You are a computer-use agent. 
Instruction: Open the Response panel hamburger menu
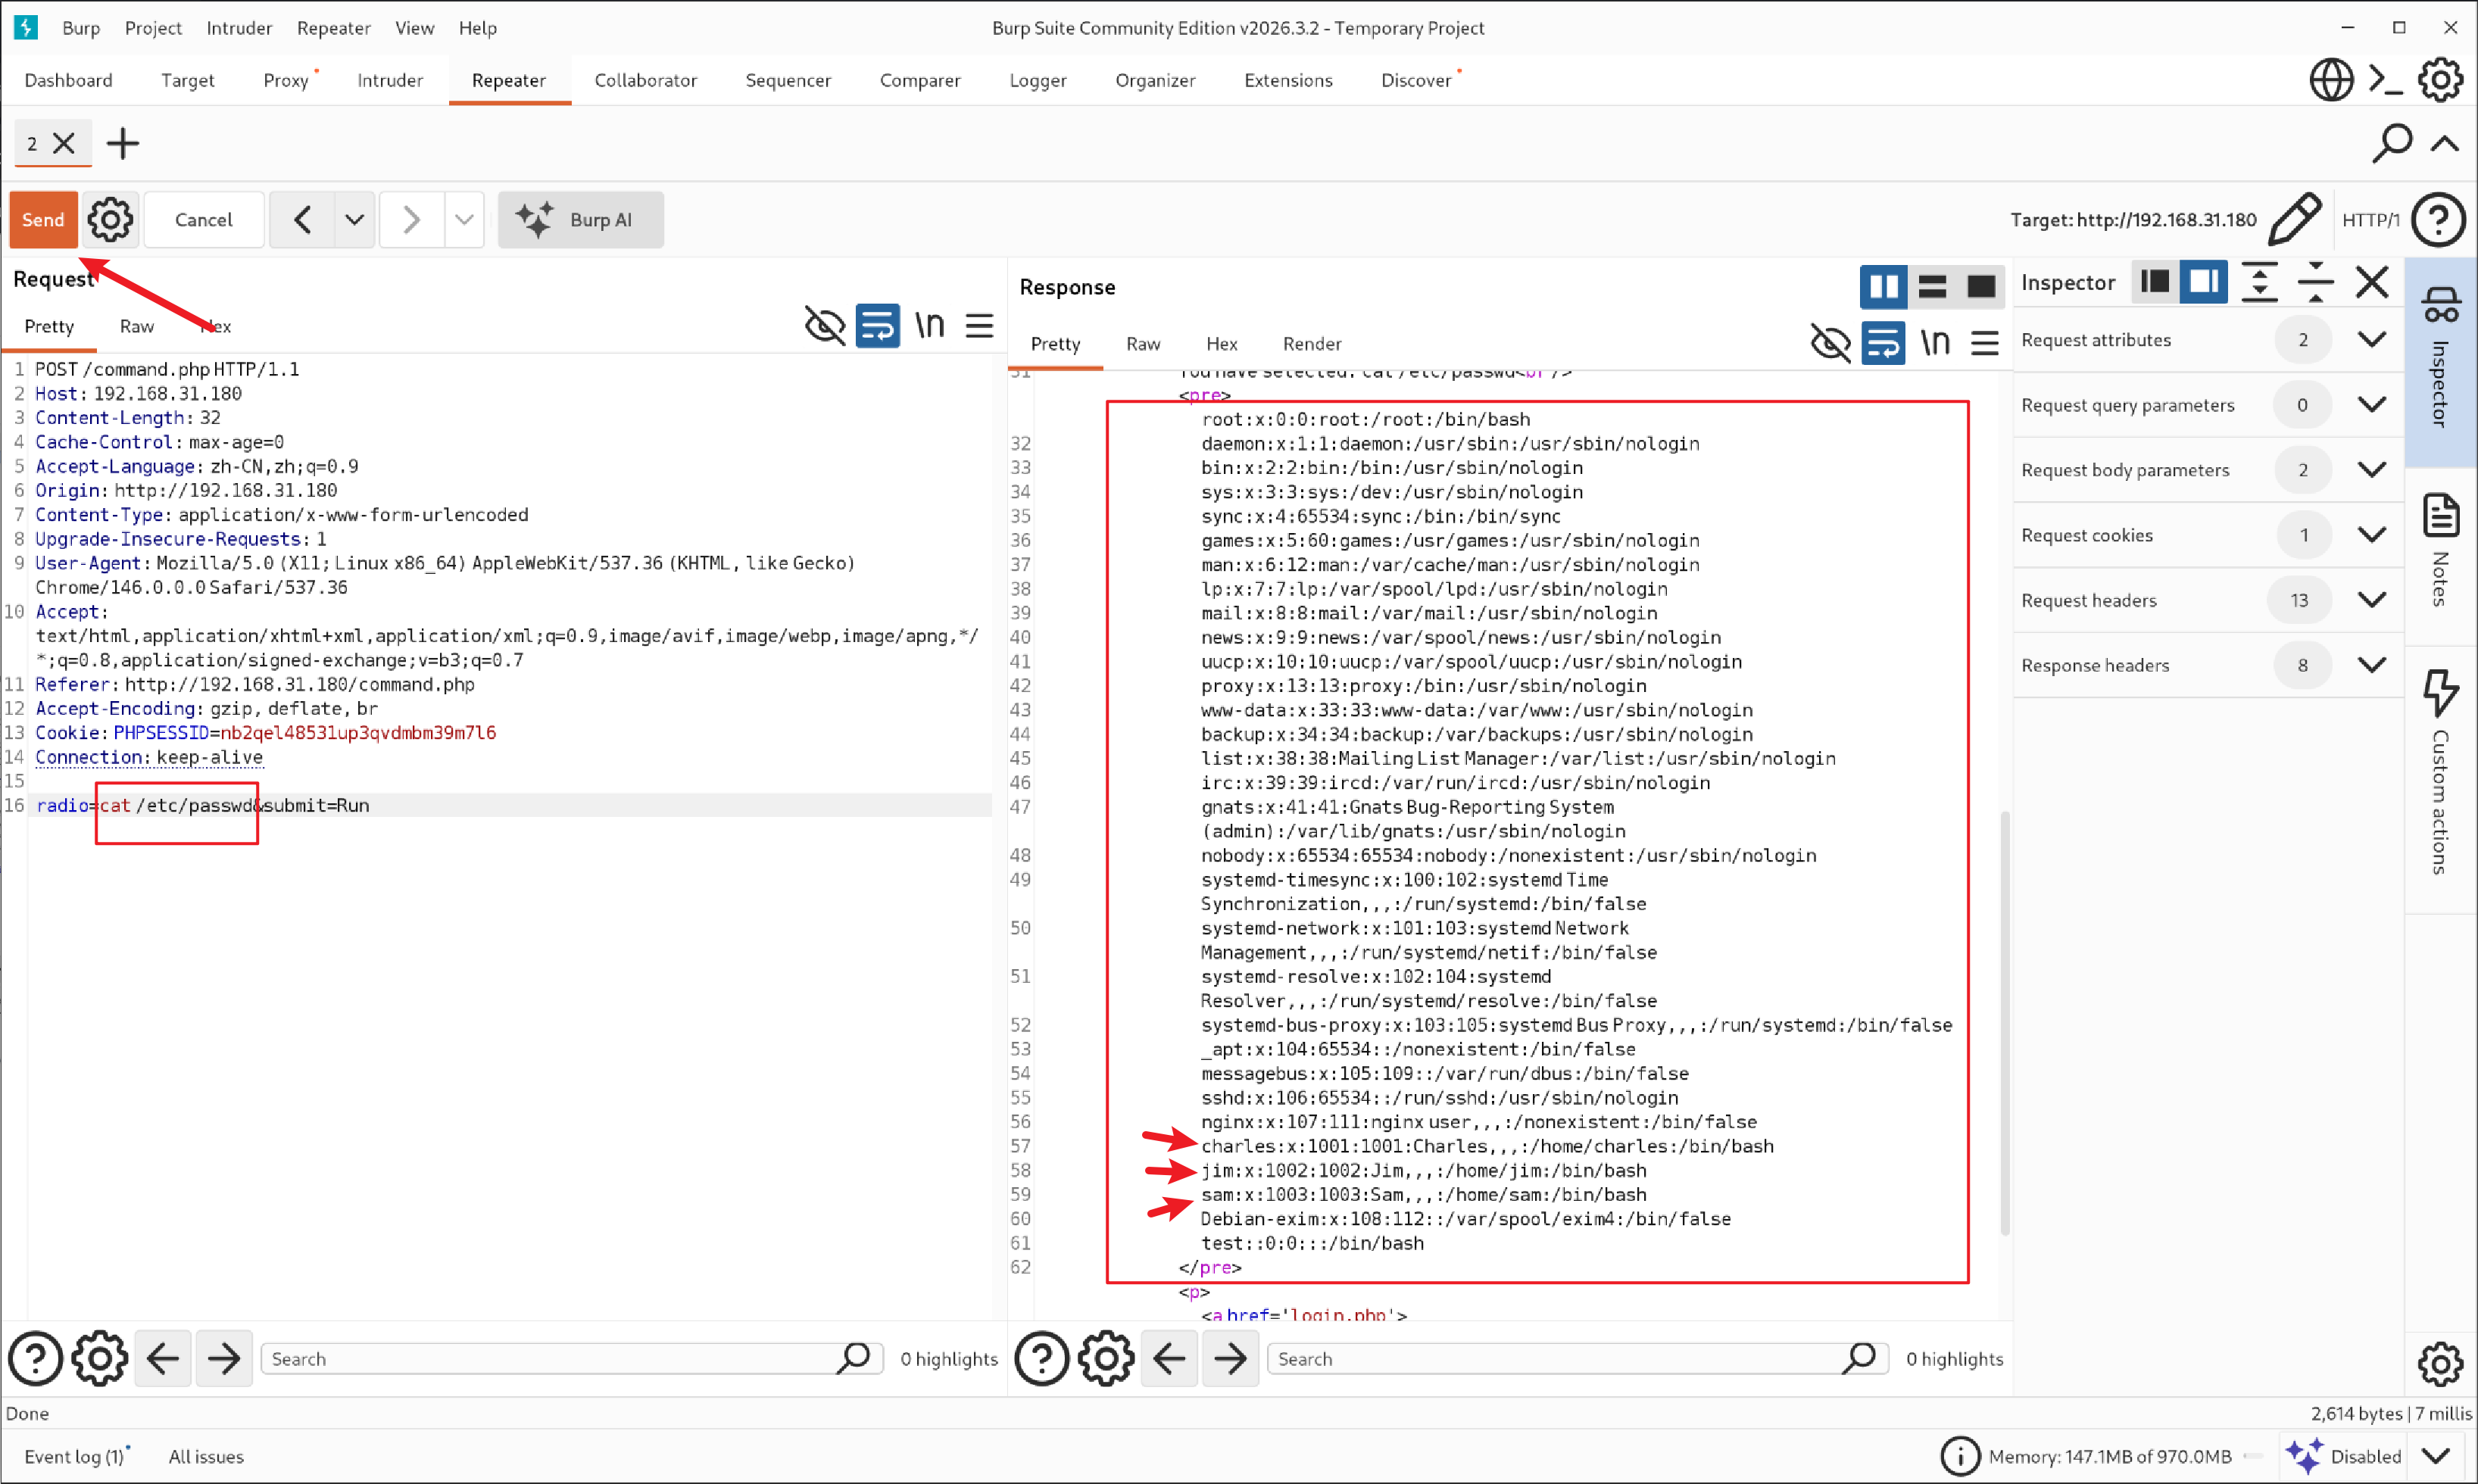click(x=1986, y=343)
